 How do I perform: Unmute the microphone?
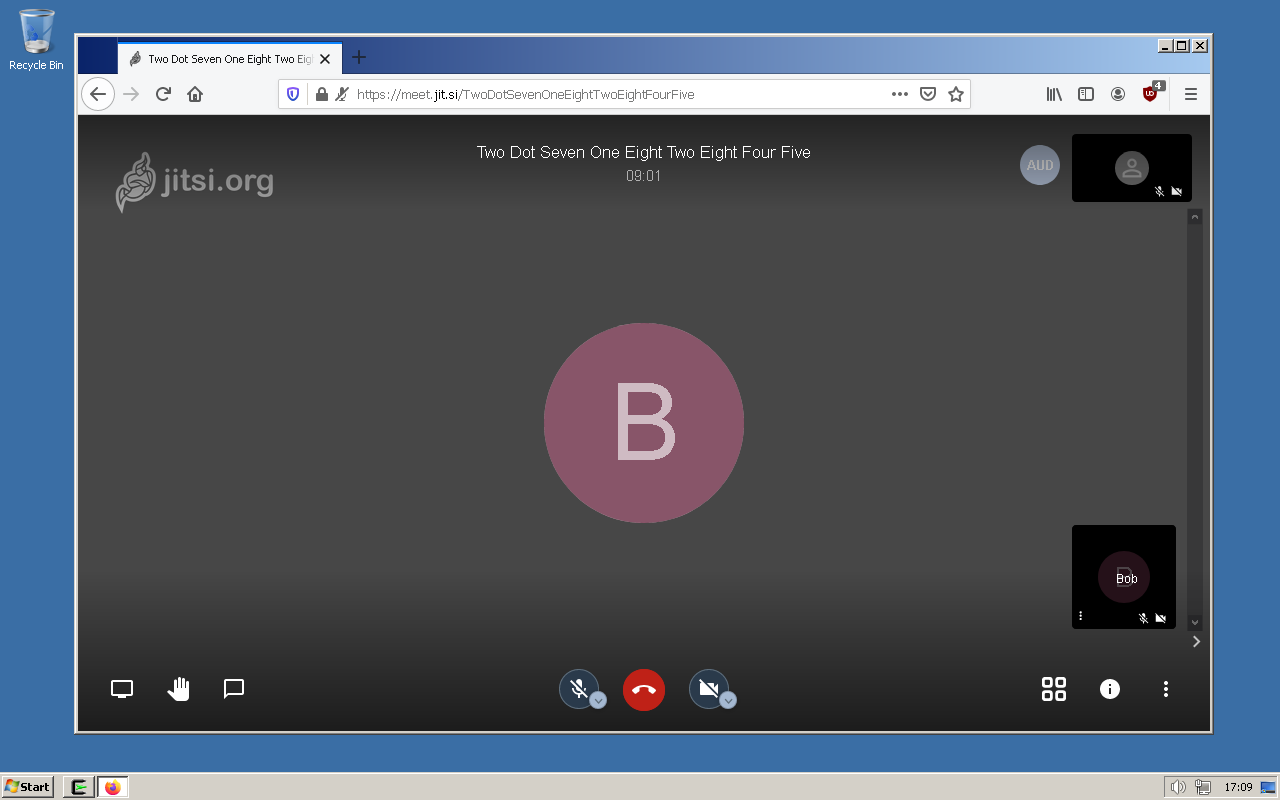point(578,689)
